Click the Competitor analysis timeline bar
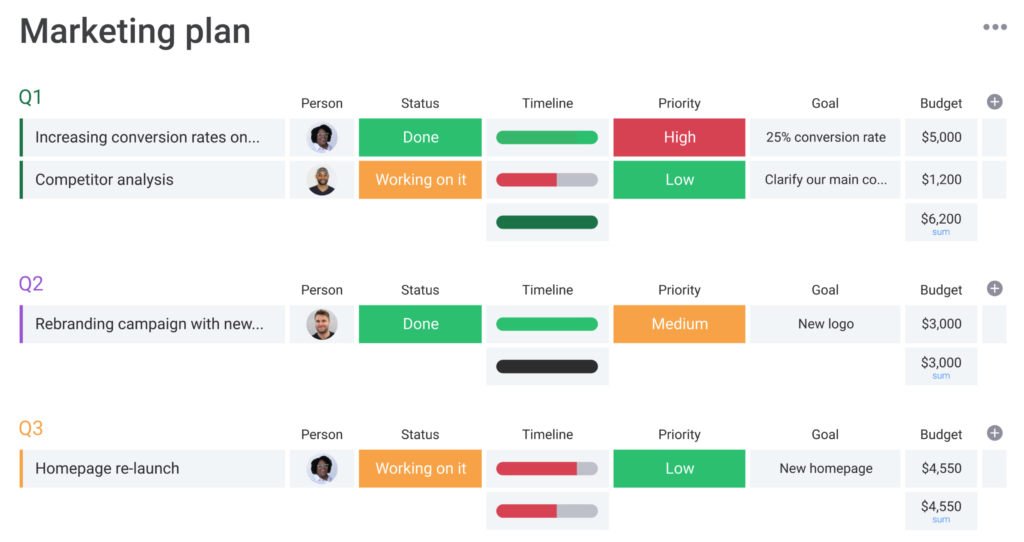The image size is (1024, 542). (x=547, y=180)
